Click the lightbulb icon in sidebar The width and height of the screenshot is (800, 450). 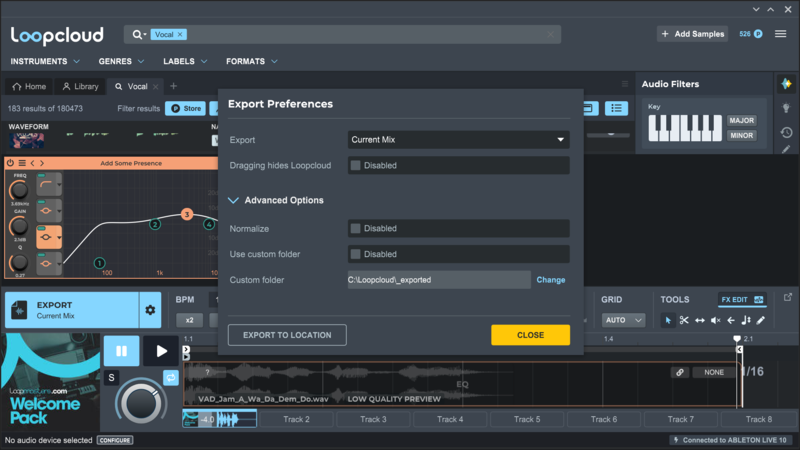click(787, 108)
